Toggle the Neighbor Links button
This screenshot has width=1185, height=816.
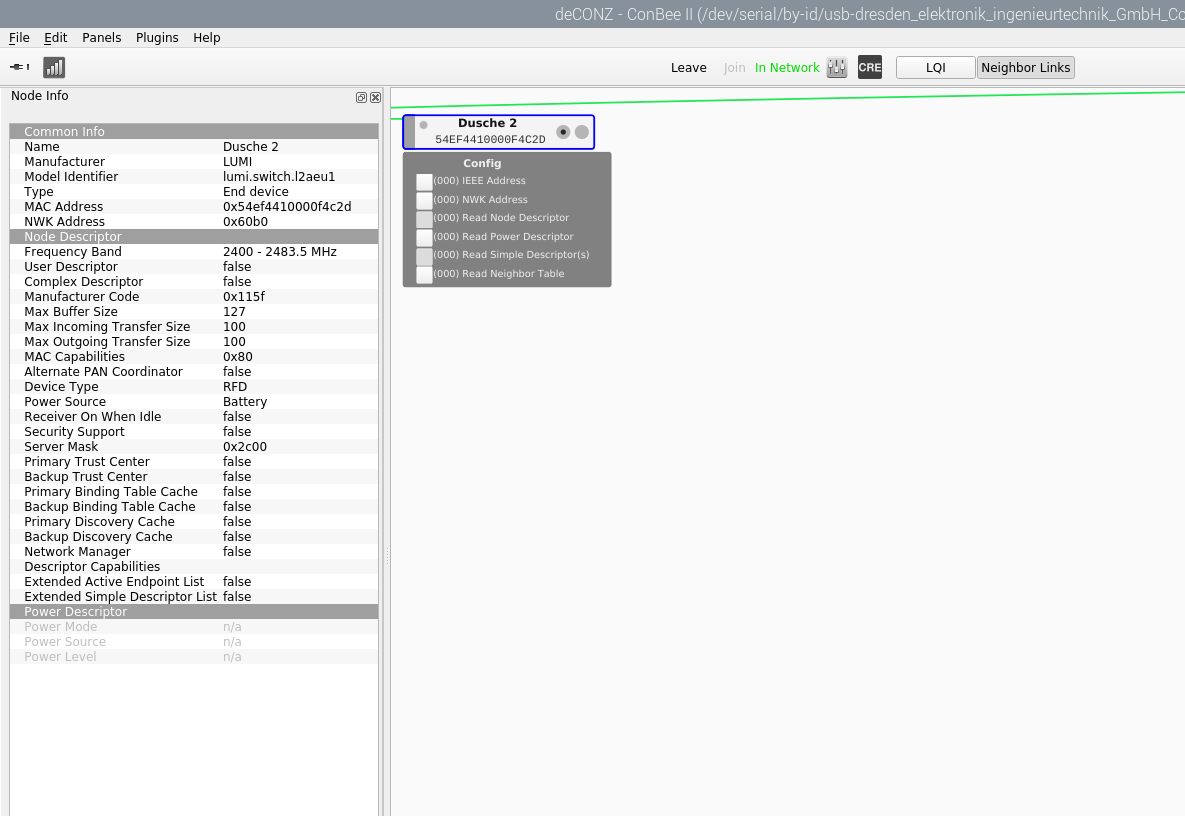point(1025,68)
